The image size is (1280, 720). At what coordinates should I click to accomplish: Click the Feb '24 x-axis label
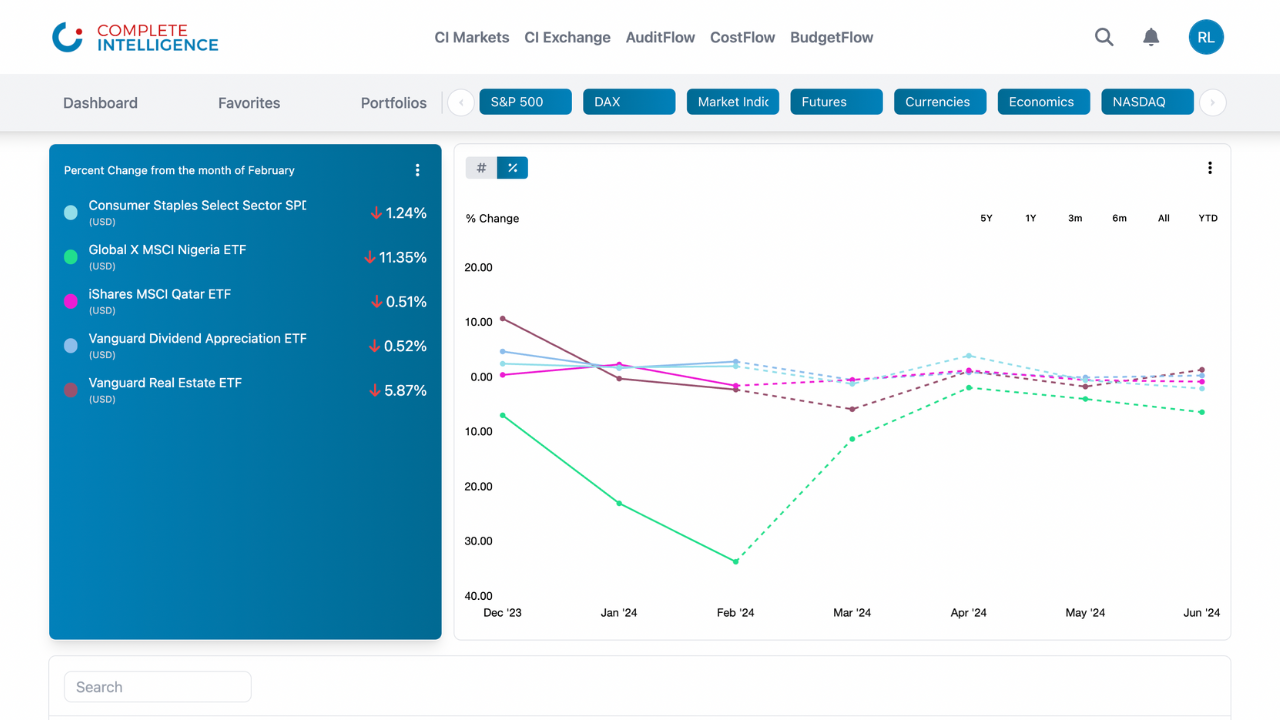(735, 613)
